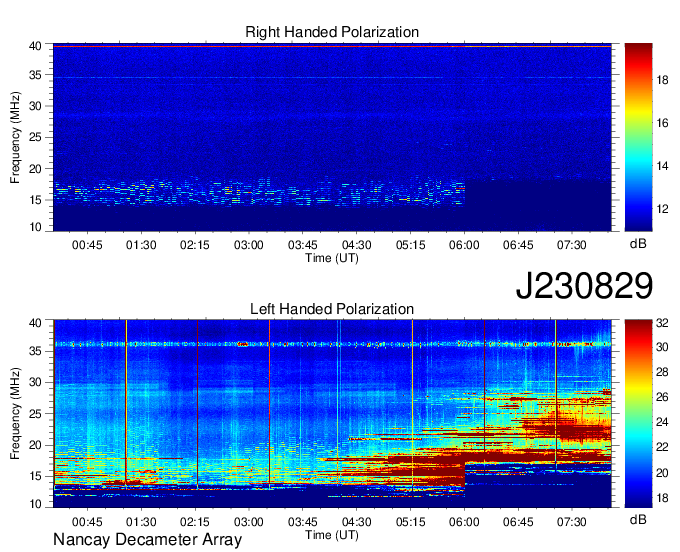Click 03:00 tick on left-handed plot time axis
This screenshot has height=552, width=680.
(x=248, y=522)
